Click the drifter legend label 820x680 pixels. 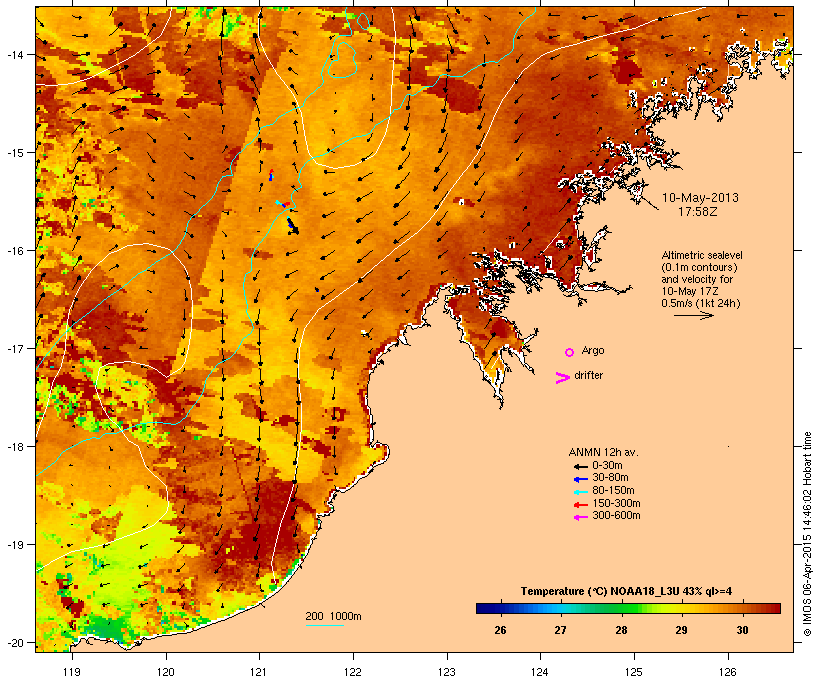[588, 375]
